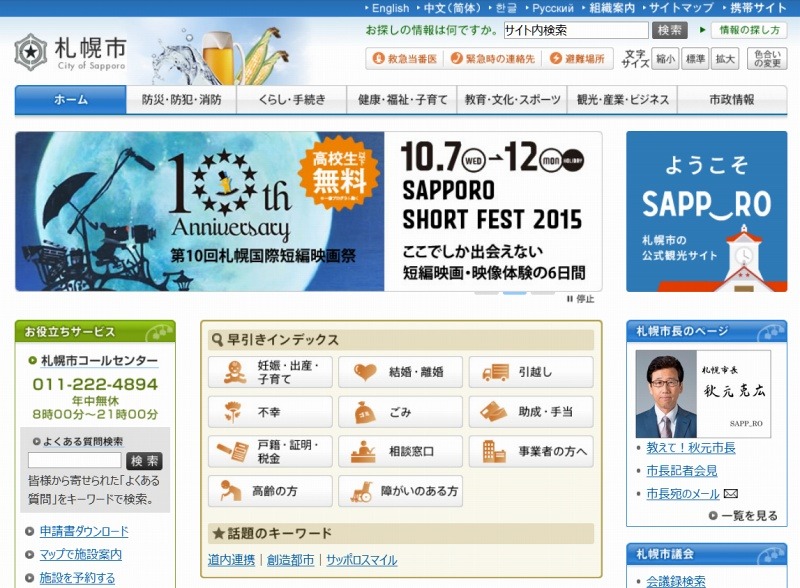
Task: Open the 救急当番医 emergency doctor button
Action: [405, 59]
